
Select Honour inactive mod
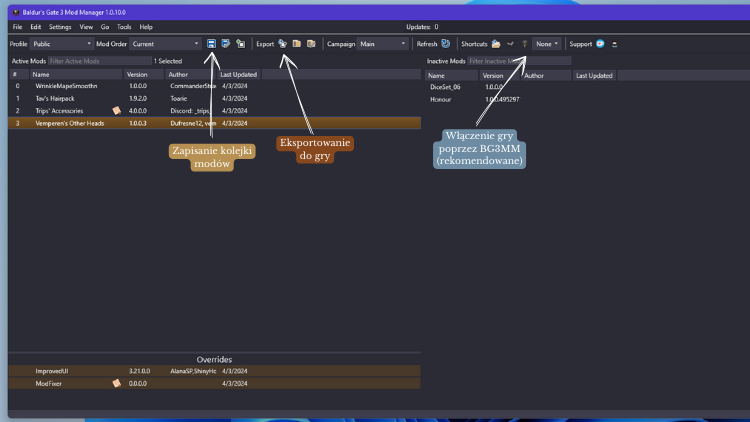441,100
